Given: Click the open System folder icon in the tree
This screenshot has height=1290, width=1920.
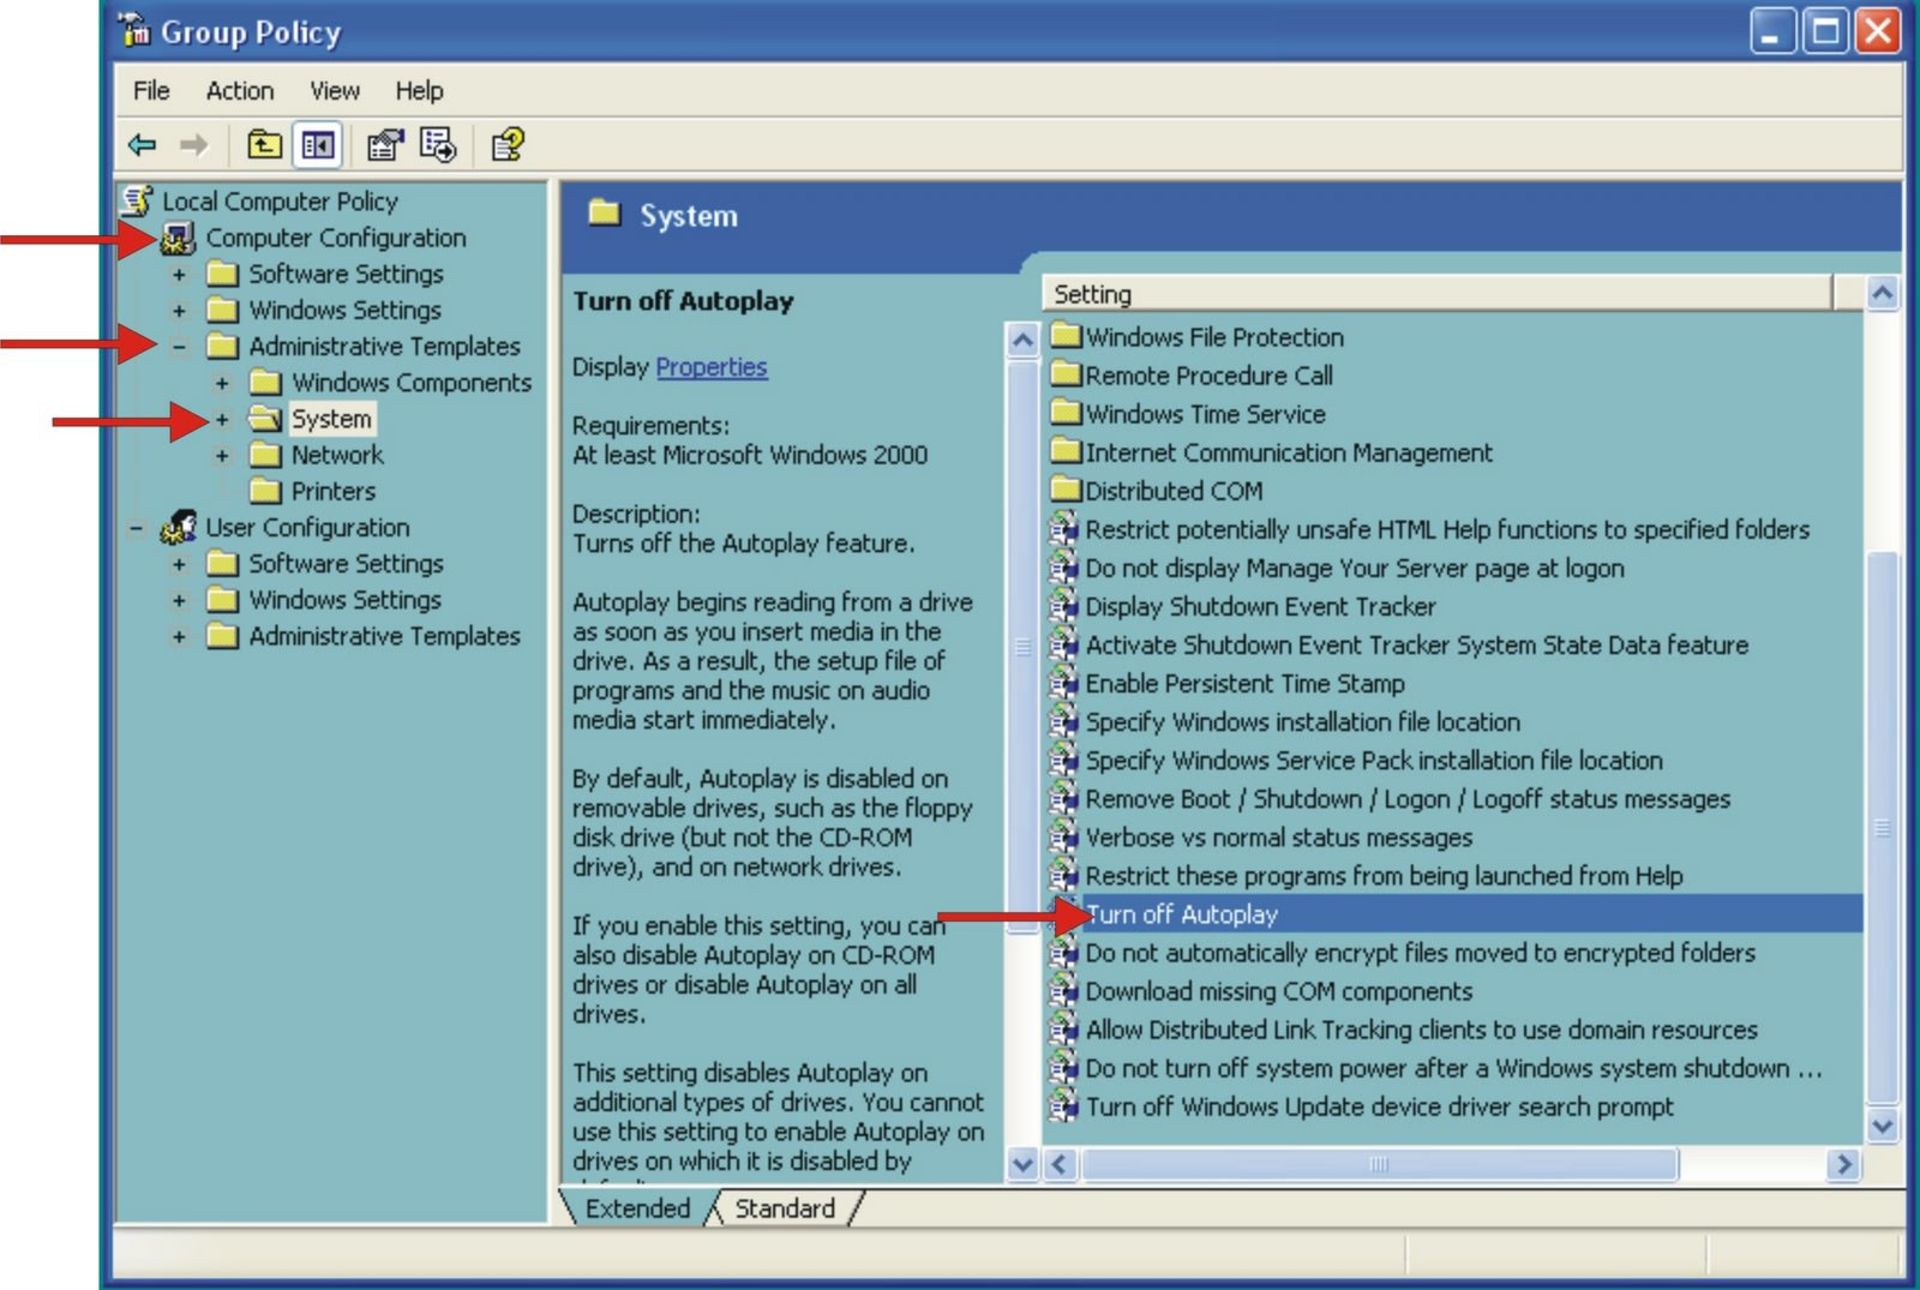Looking at the screenshot, I should [x=265, y=419].
